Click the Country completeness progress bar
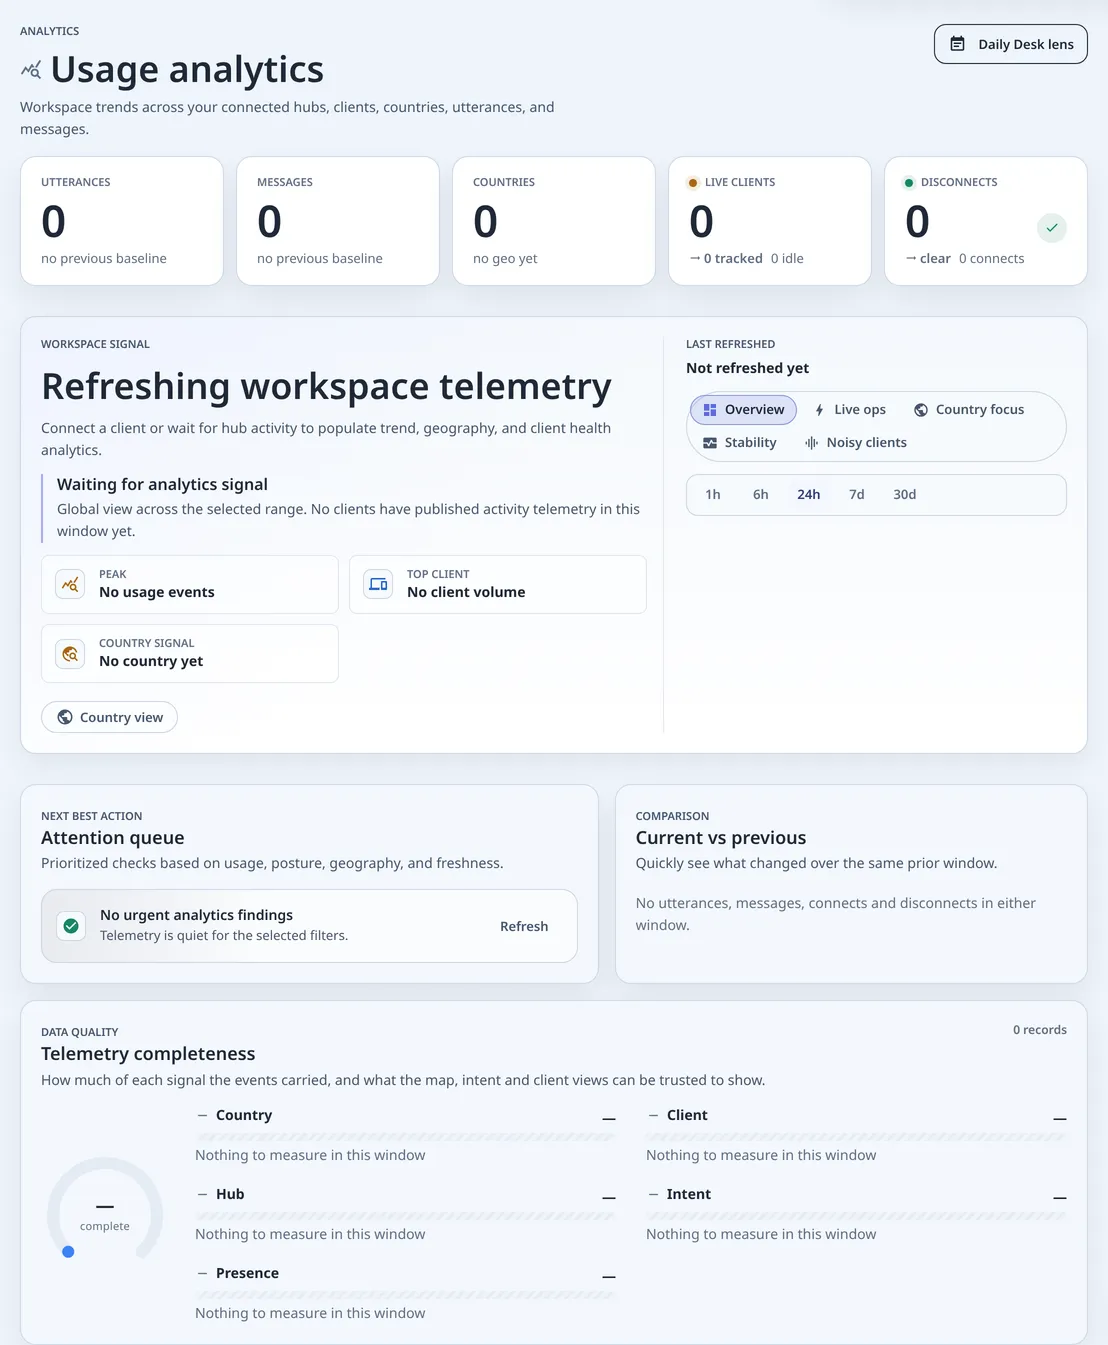The height and width of the screenshot is (1345, 1108). (406, 1137)
